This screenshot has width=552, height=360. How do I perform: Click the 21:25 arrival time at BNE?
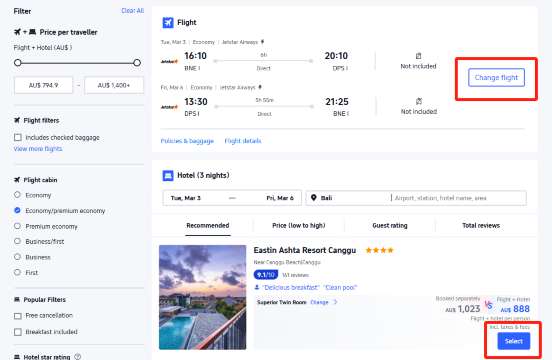pos(337,102)
